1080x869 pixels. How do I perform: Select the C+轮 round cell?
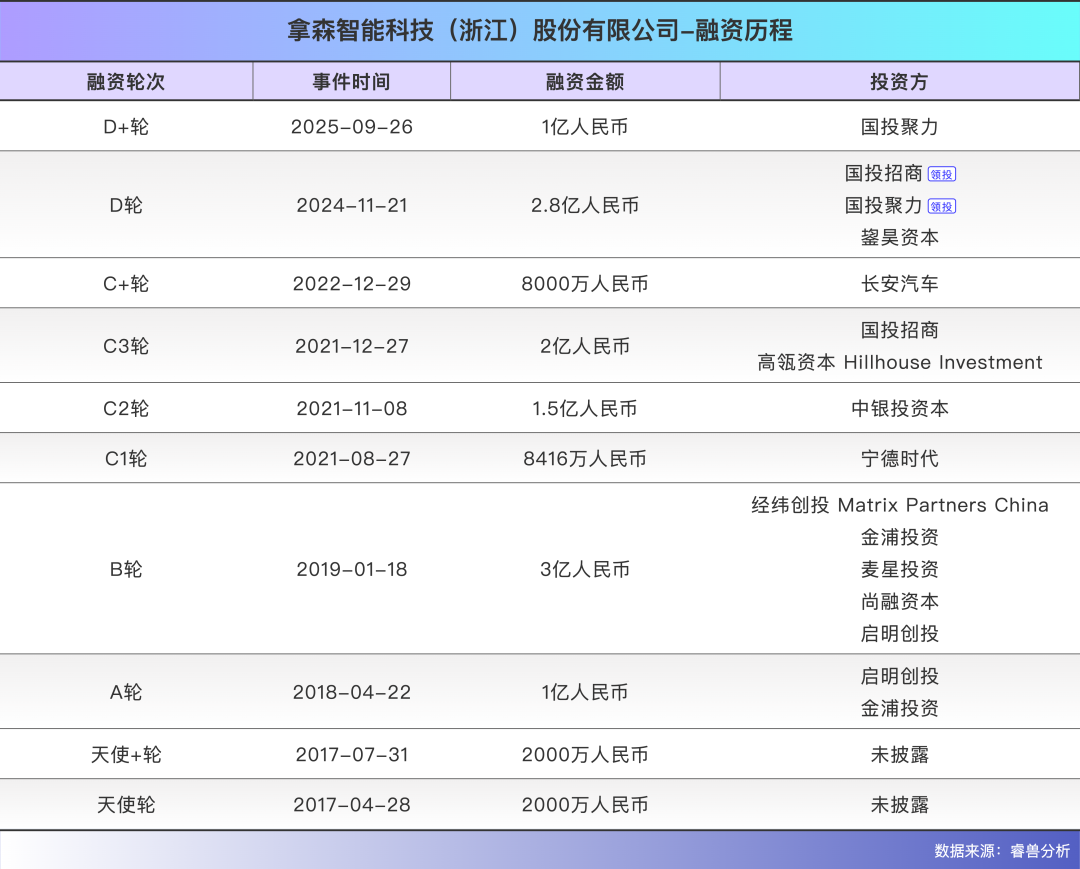click(126, 284)
